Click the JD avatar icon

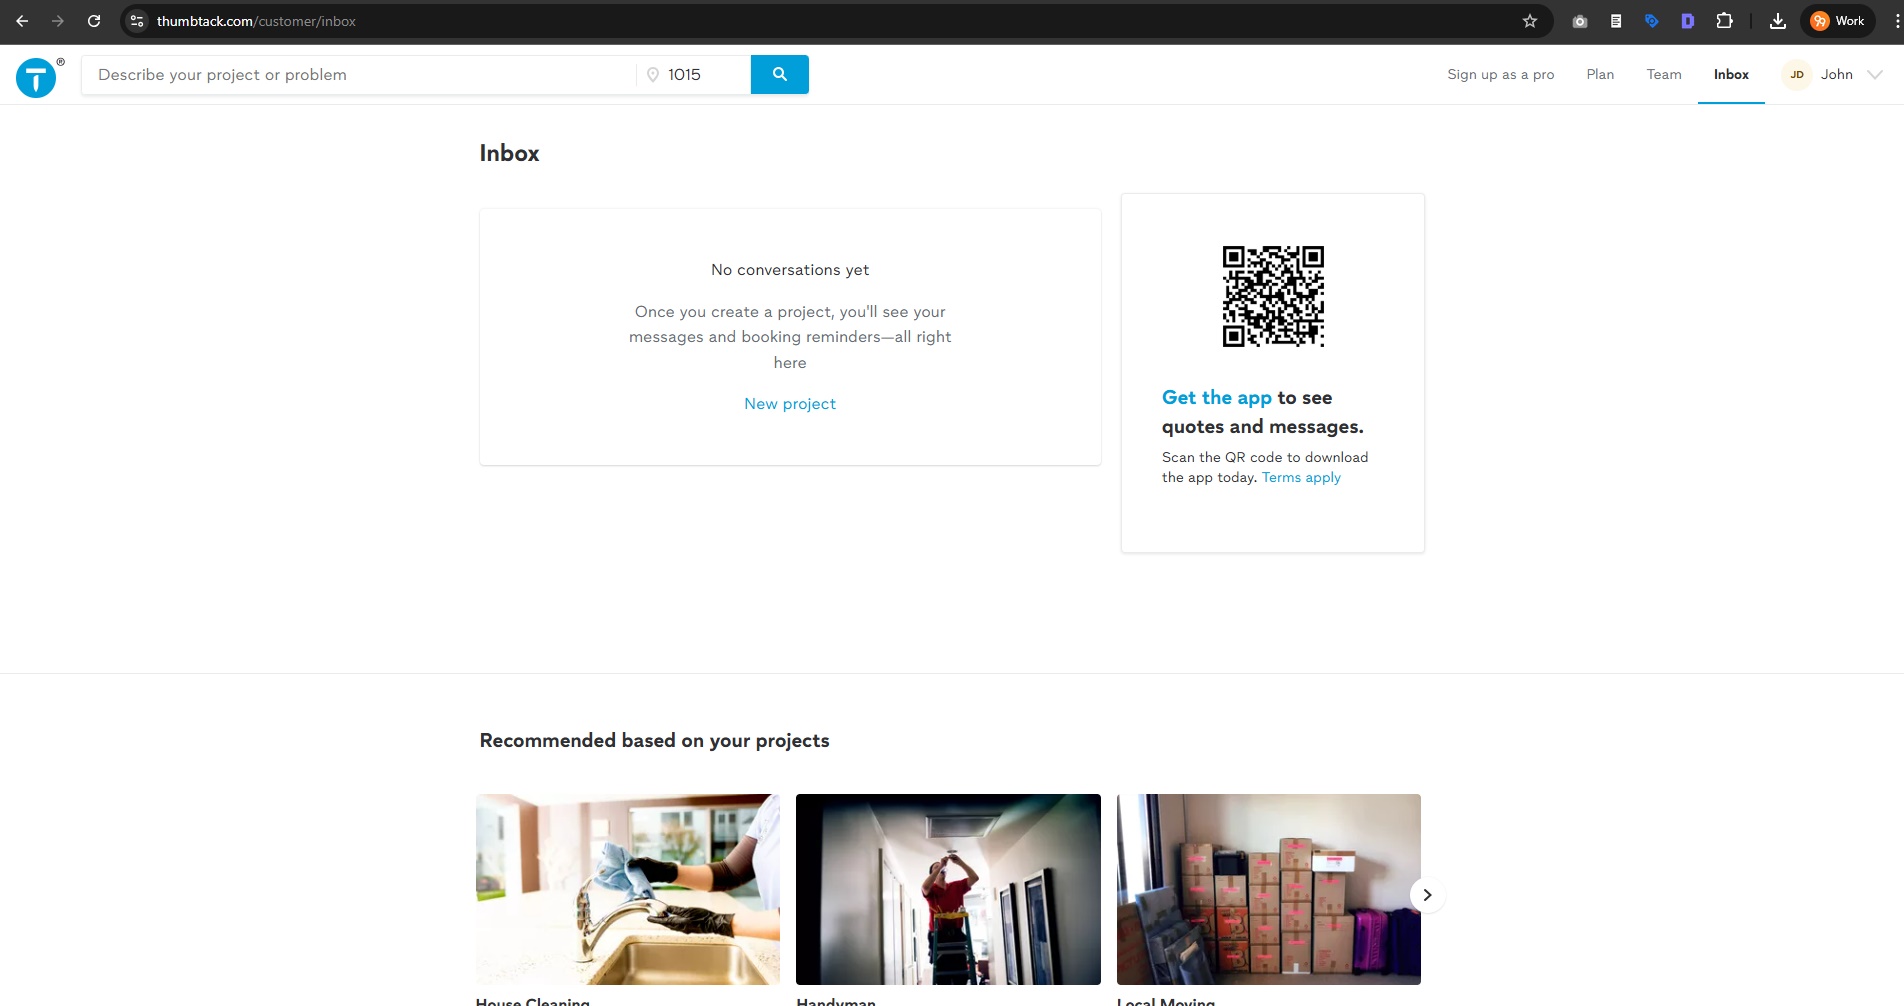click(1797, 75)
